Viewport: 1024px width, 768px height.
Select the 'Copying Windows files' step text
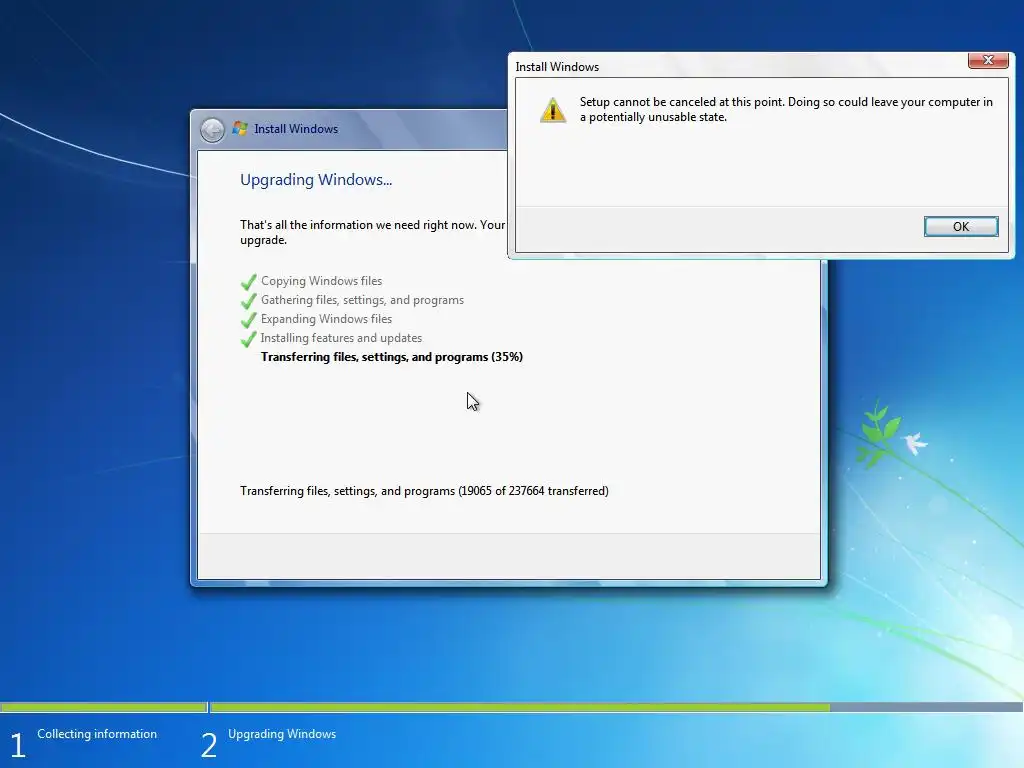[321, 281]
